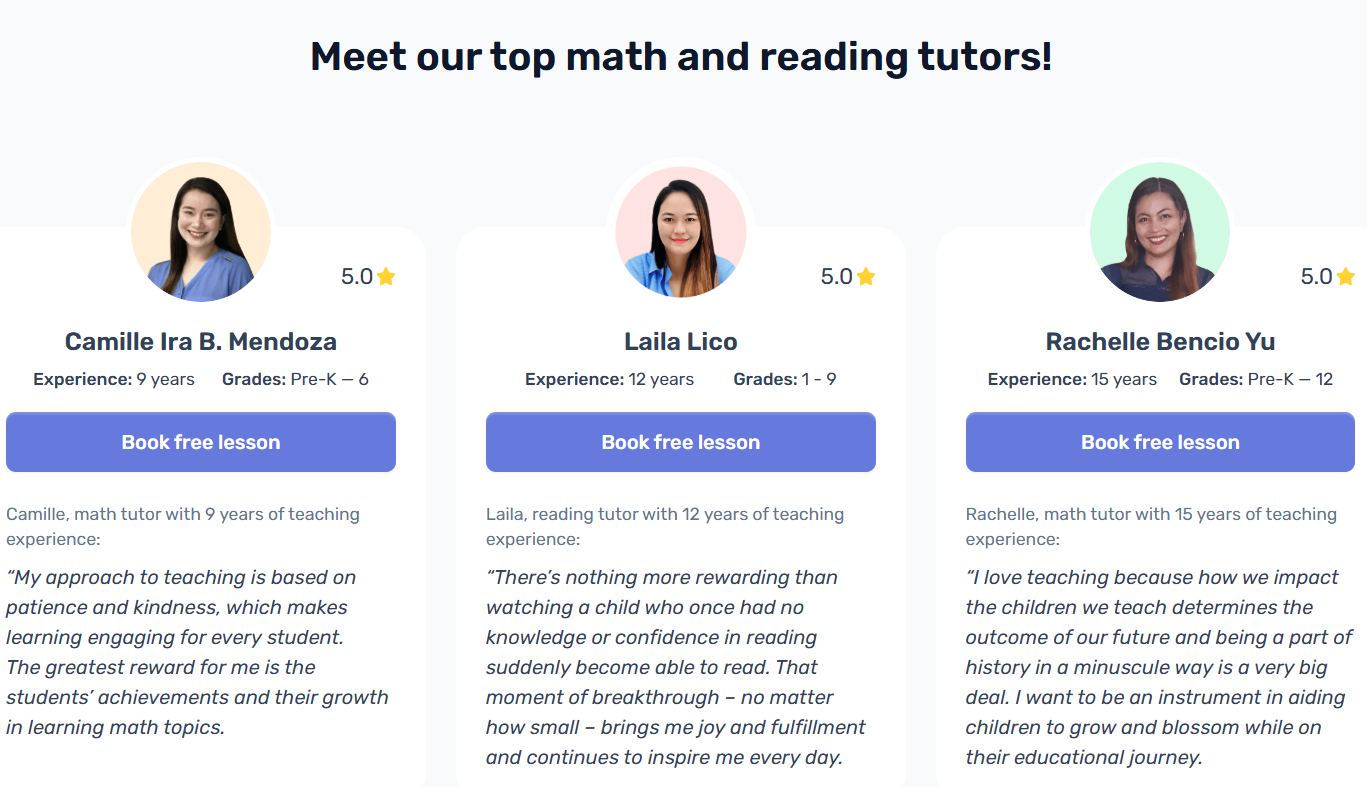The height and width of the screenshot is (787, 1367).
Task: Click the star icon beside Laila's 5.0 rating
Action: (x=866, y=276)
